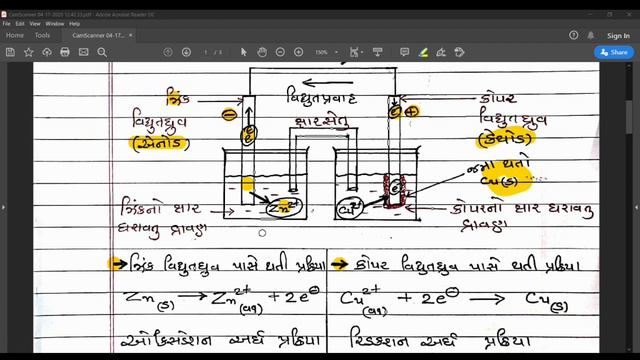This screenshot has height=360, width=640.
Task: Open the Window menu
Action: coord(55,24)
